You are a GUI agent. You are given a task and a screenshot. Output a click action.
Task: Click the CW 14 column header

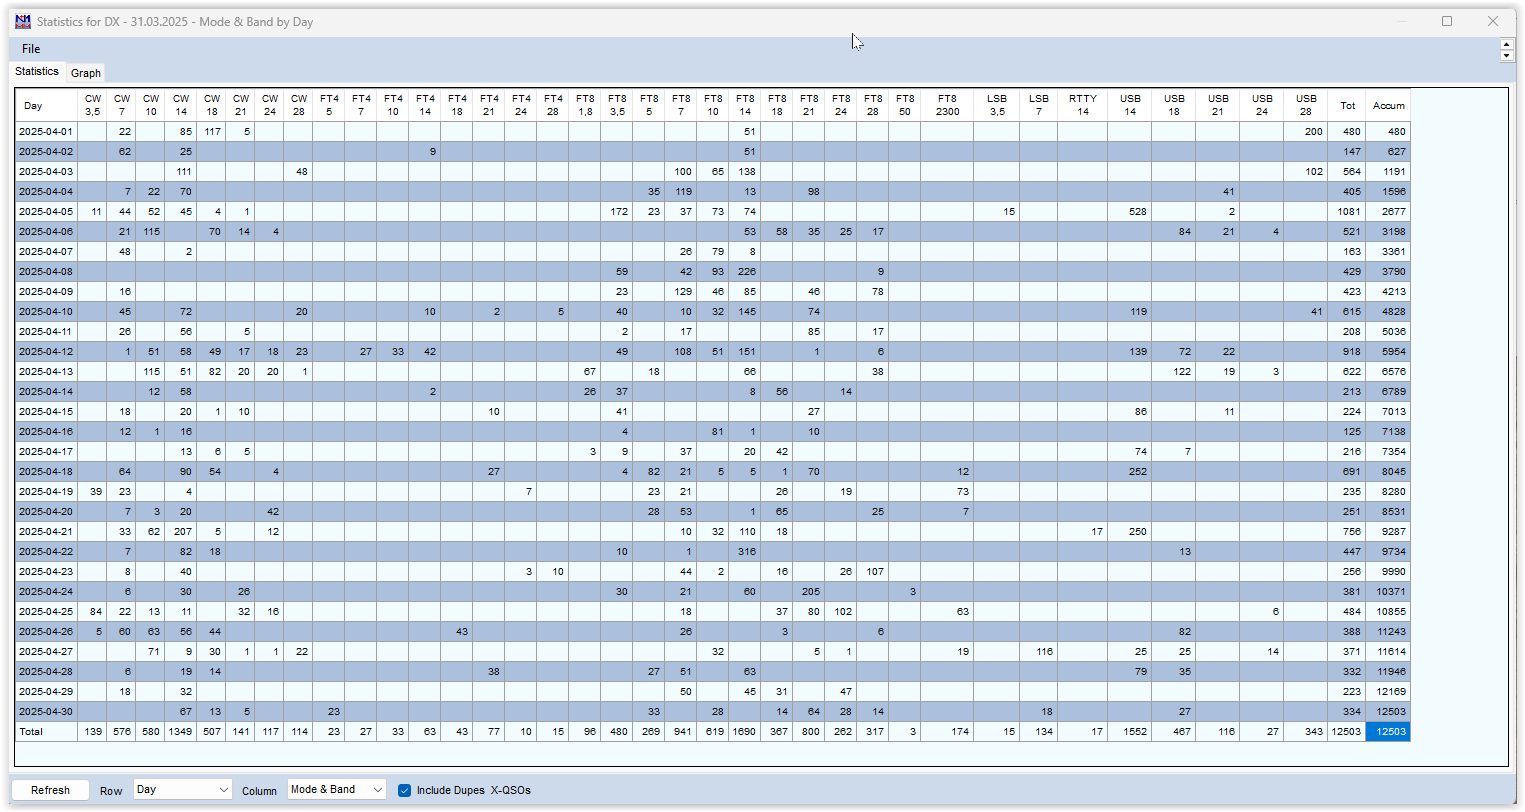[x=181, y=105]
